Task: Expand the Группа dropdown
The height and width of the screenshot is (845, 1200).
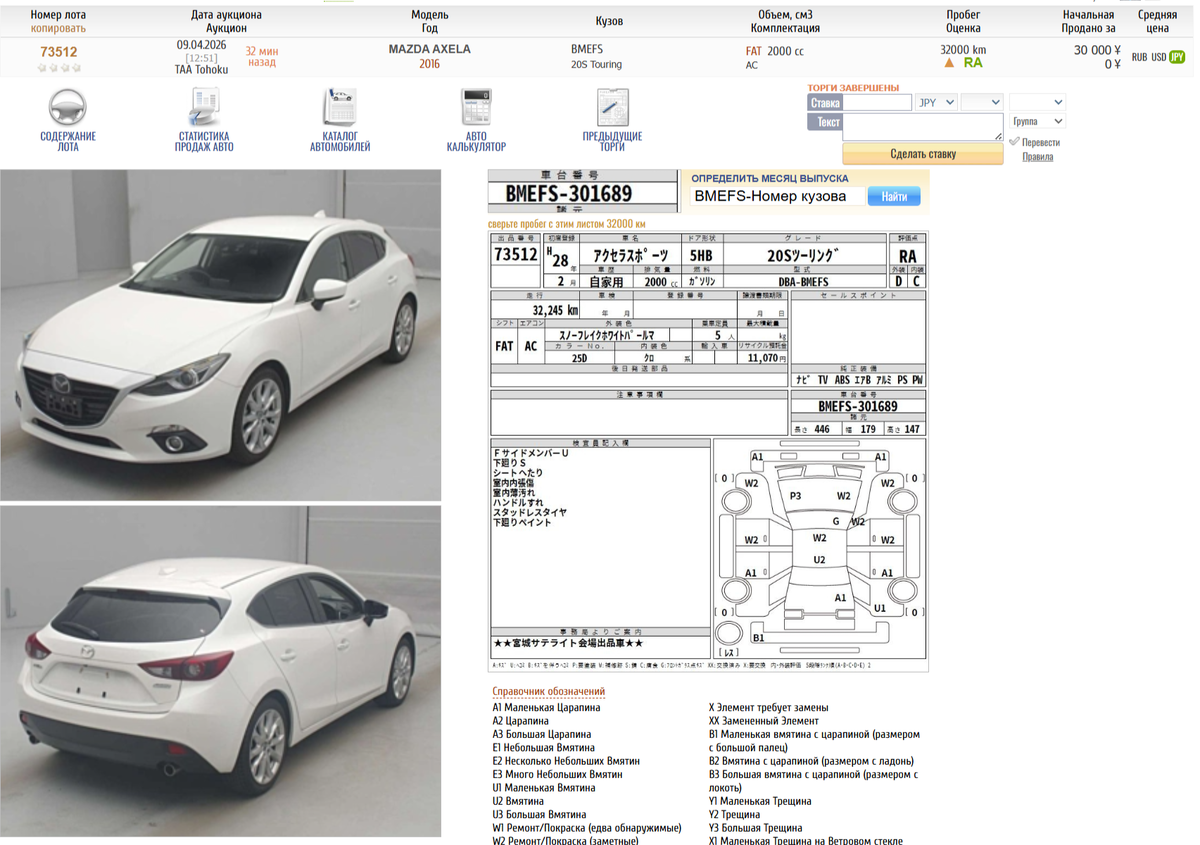Action: [x=1036, y=120]
